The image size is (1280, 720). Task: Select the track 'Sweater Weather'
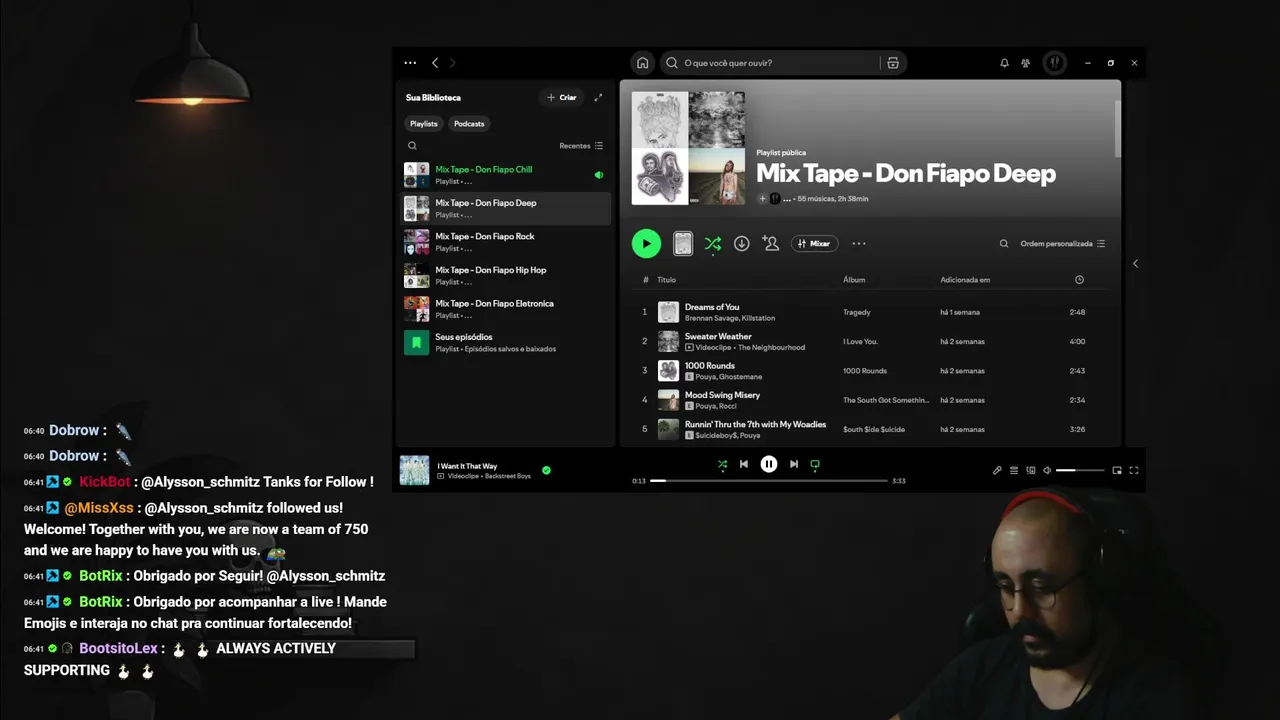[x=718, y=336]
